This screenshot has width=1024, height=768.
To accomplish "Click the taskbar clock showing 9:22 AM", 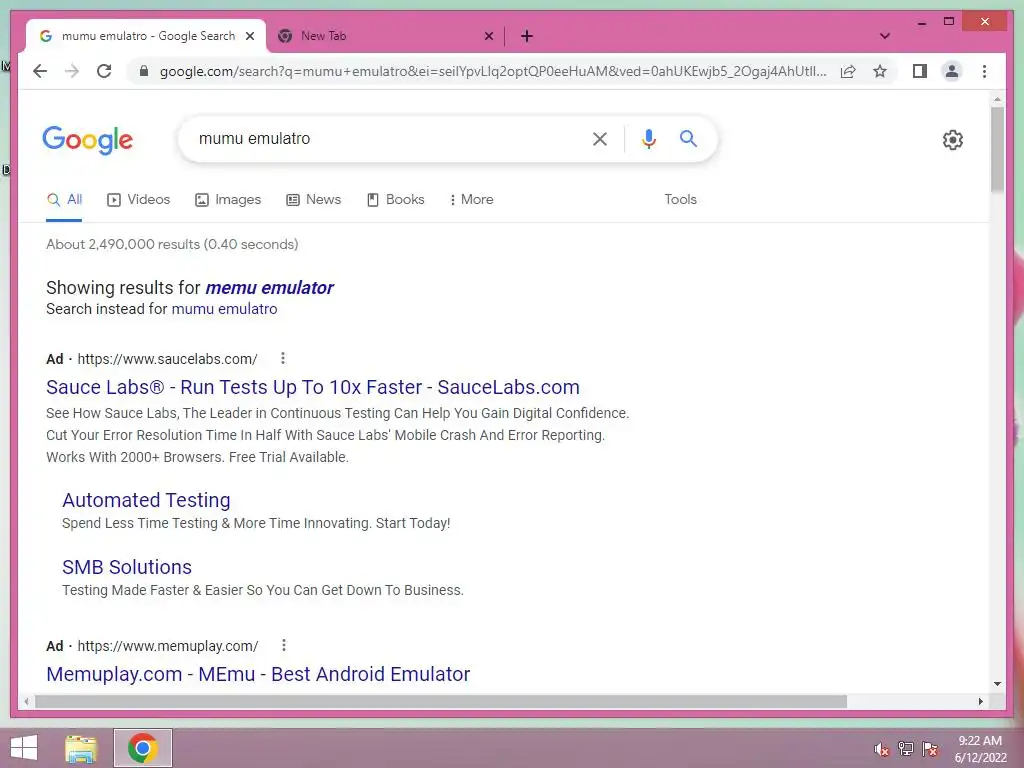I will coord(980,749).
